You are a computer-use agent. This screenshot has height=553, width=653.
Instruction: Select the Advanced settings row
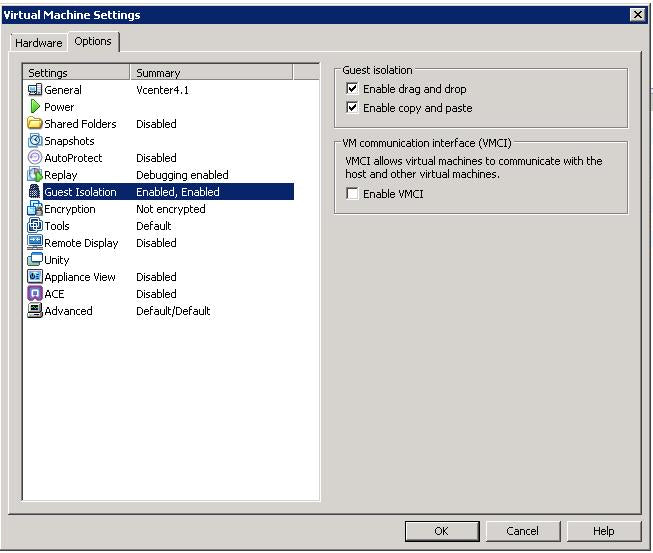tap(68, 311)
